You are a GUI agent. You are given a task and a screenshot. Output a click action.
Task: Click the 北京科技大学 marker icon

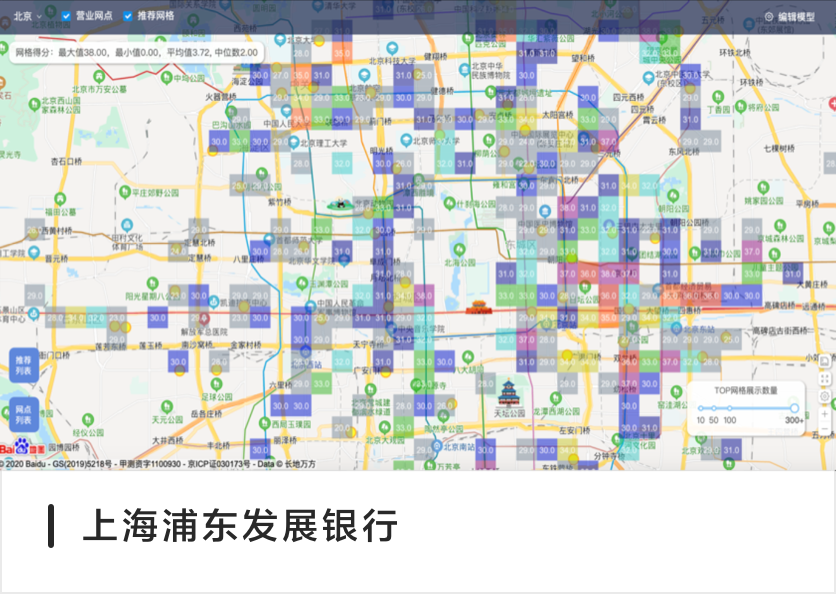pyautogui.click(x=392, y=49)
